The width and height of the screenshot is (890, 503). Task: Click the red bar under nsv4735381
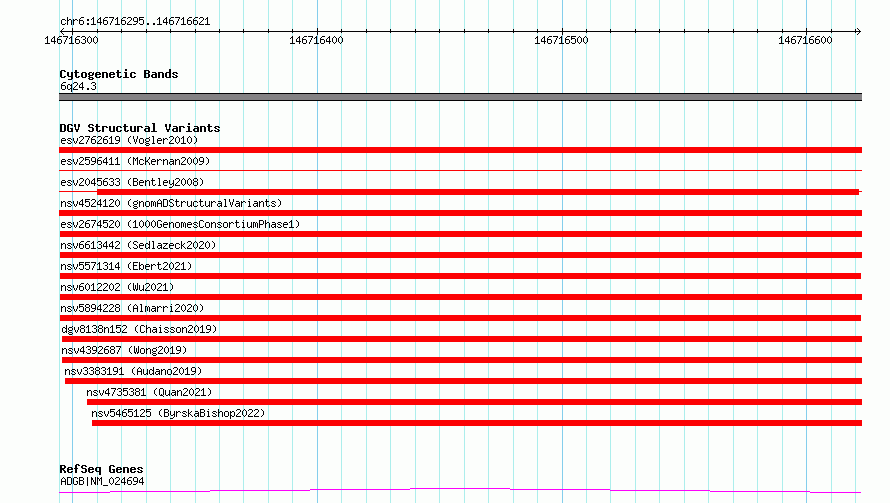[x=475, y=402]
